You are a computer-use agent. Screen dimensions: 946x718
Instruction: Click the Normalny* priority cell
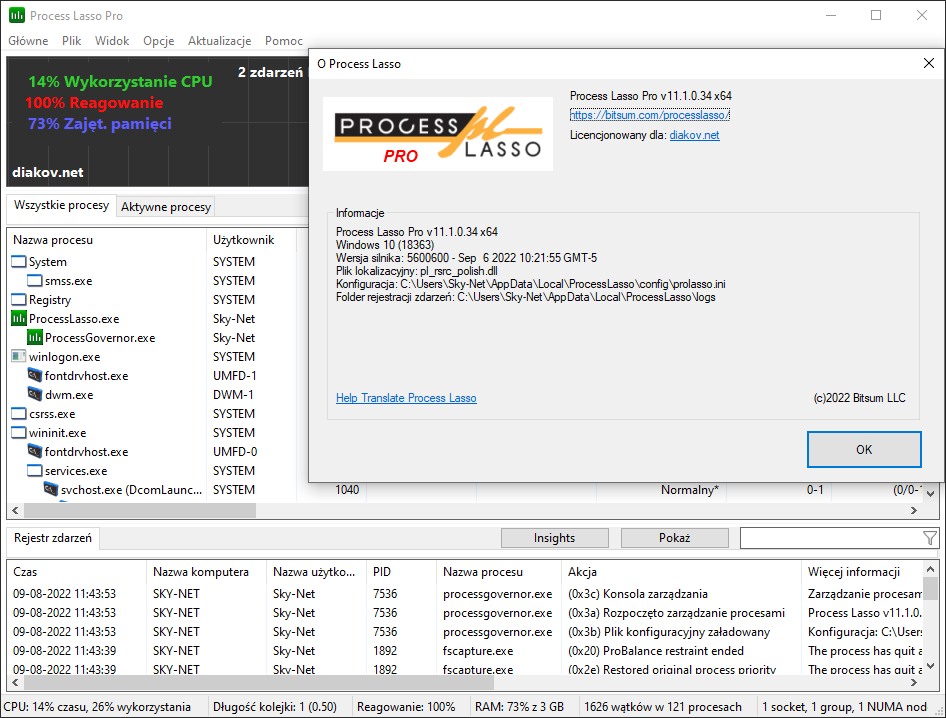click(690, 490)
